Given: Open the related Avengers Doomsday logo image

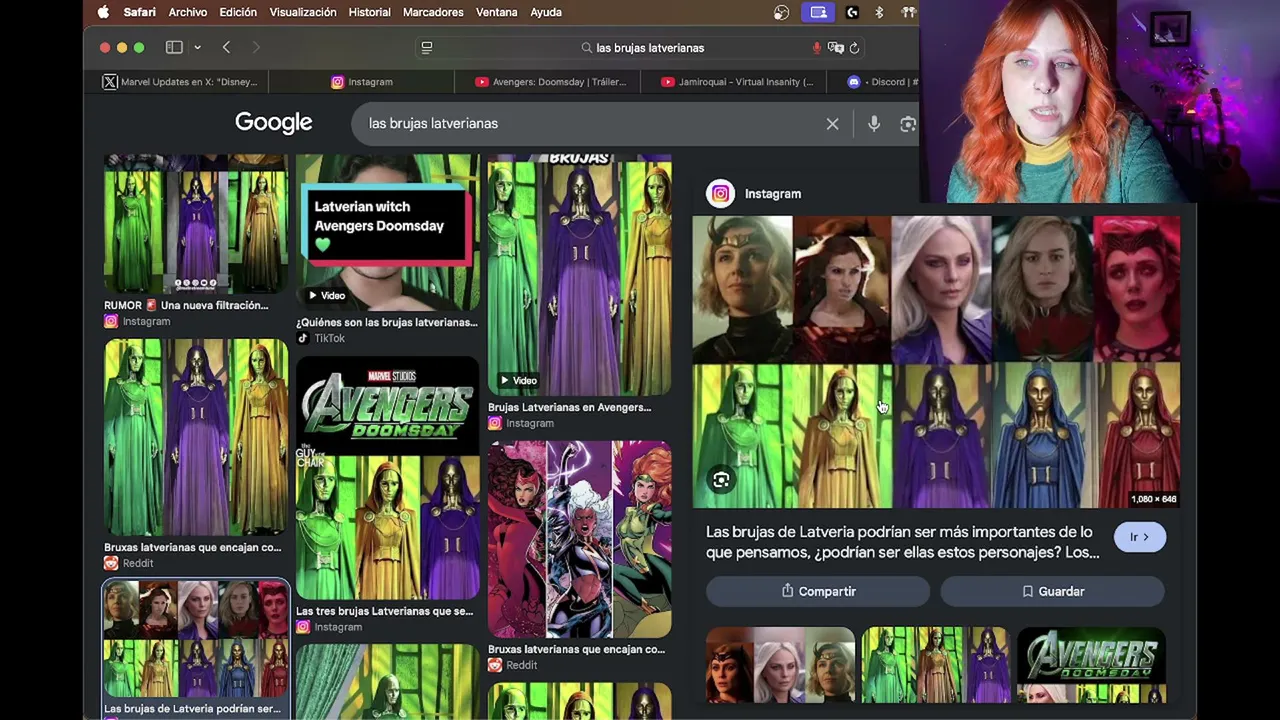Looking at the screenshot, I should [x=1091, y=665].
